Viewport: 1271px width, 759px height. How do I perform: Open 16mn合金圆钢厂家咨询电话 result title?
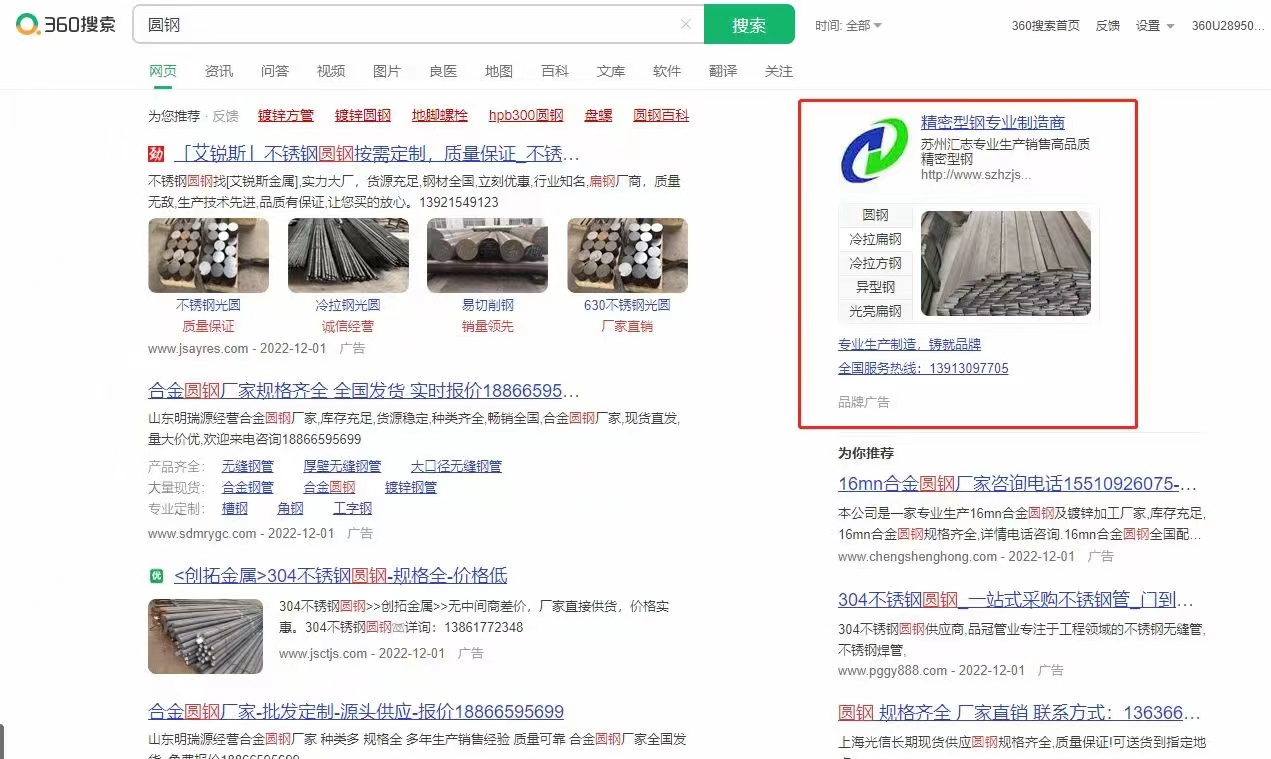point(1017,485)
